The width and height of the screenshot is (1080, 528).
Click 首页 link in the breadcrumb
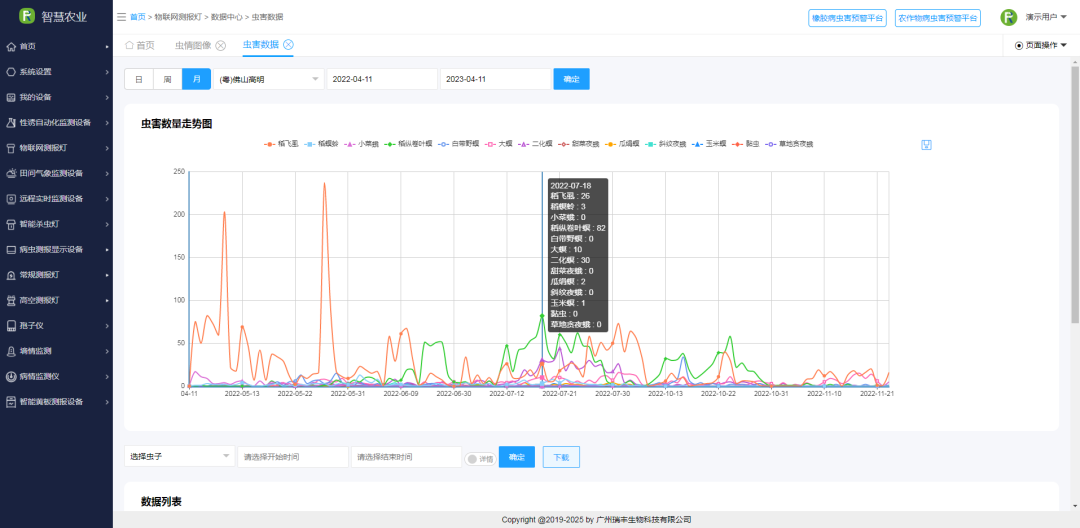138,17
